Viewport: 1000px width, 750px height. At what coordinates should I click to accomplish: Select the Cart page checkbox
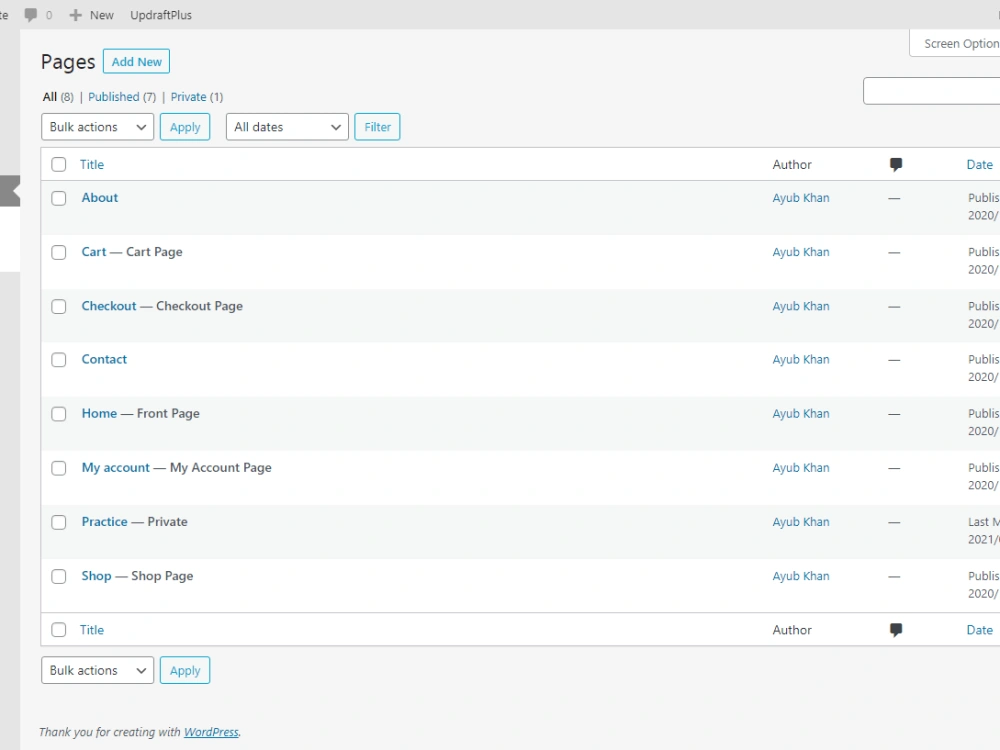(x=59, y=253)
